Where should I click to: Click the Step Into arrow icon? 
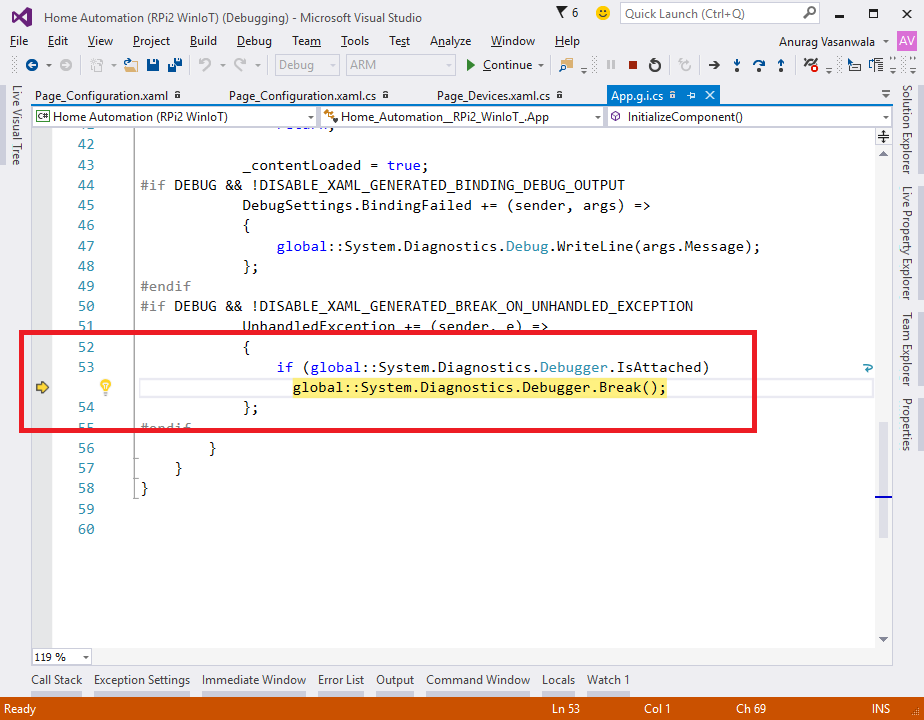[737, 65]
